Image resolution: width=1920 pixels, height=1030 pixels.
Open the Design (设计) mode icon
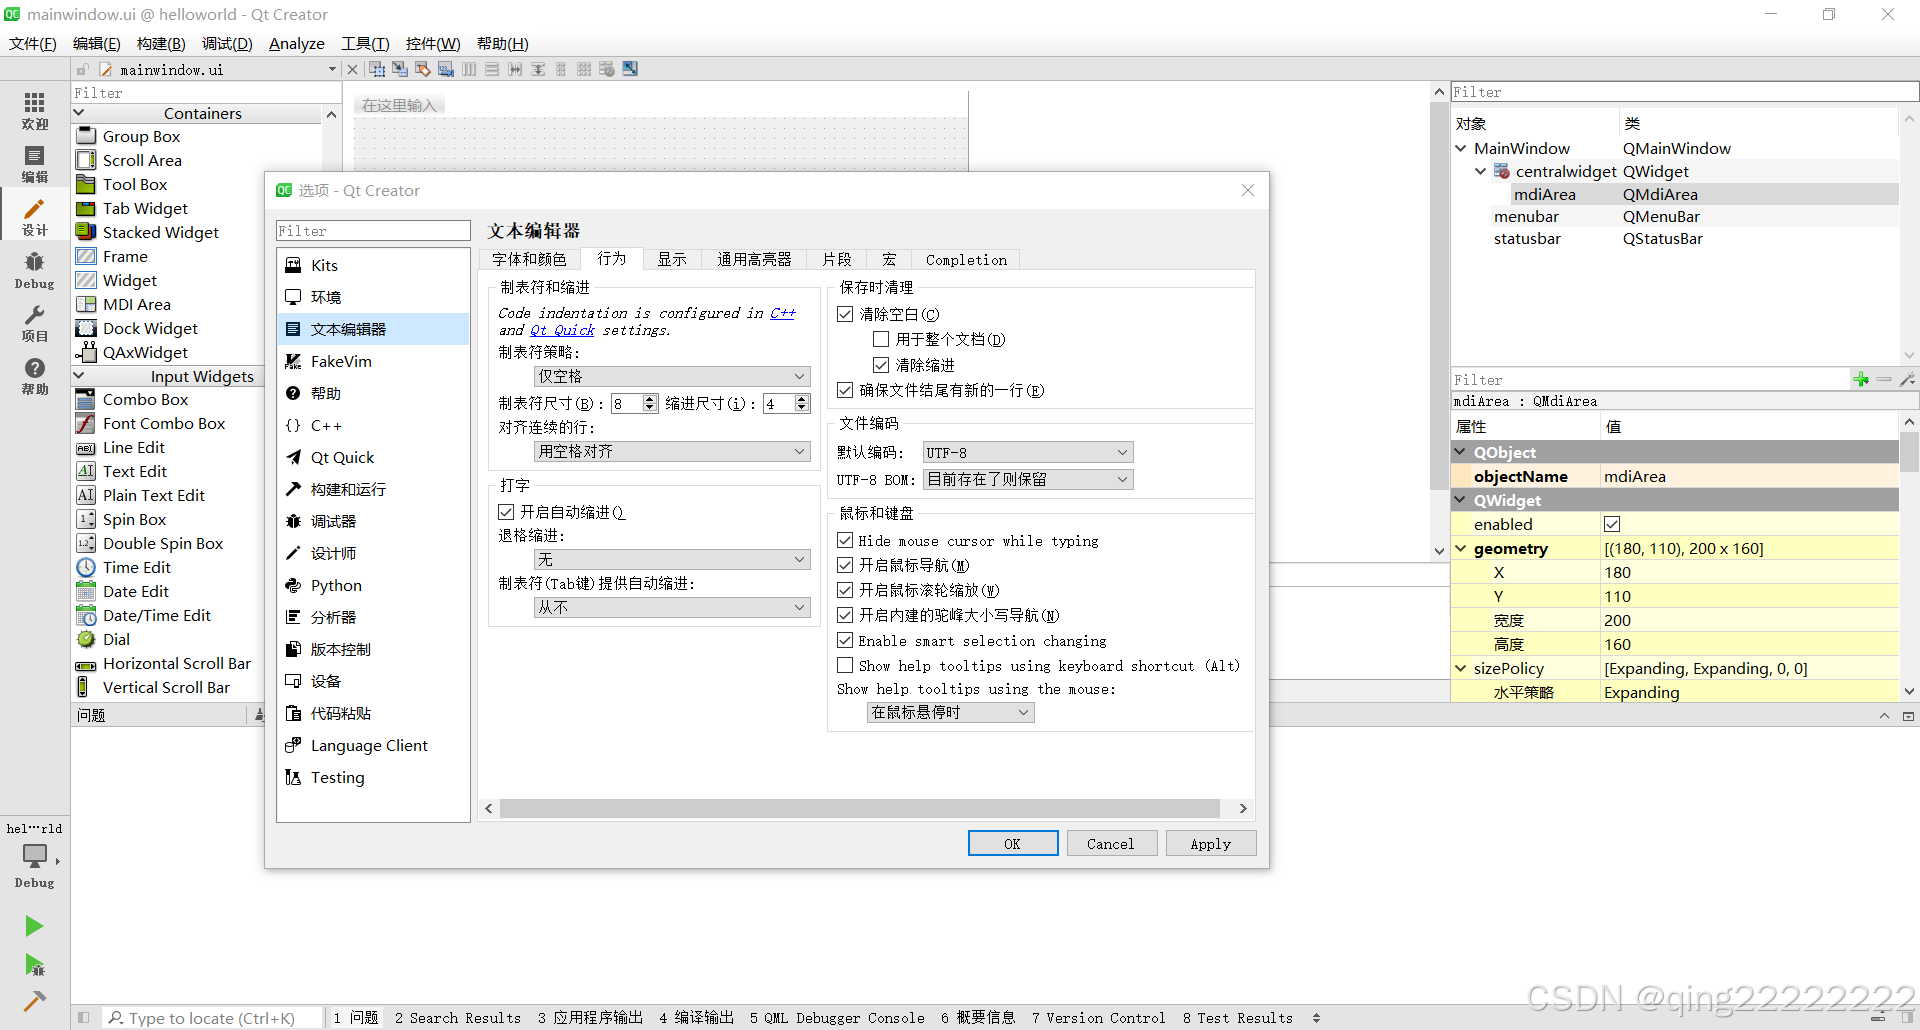[35, 216]
